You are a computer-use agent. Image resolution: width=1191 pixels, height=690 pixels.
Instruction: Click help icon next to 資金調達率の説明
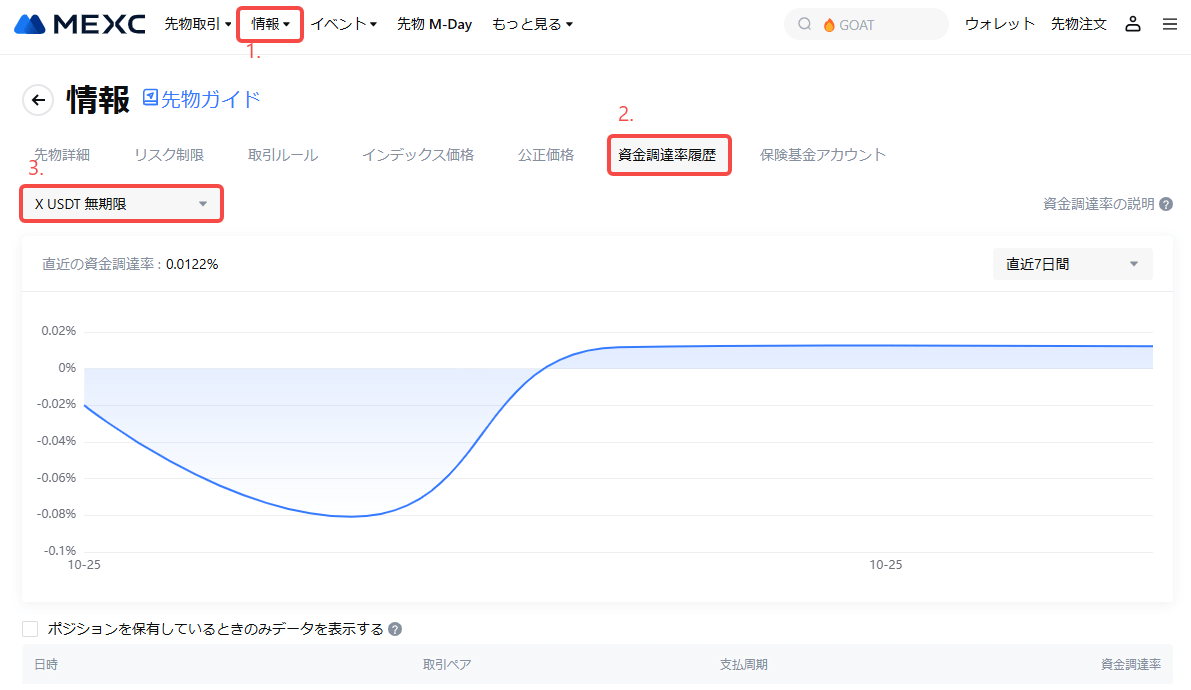(x=1166, y=204)
